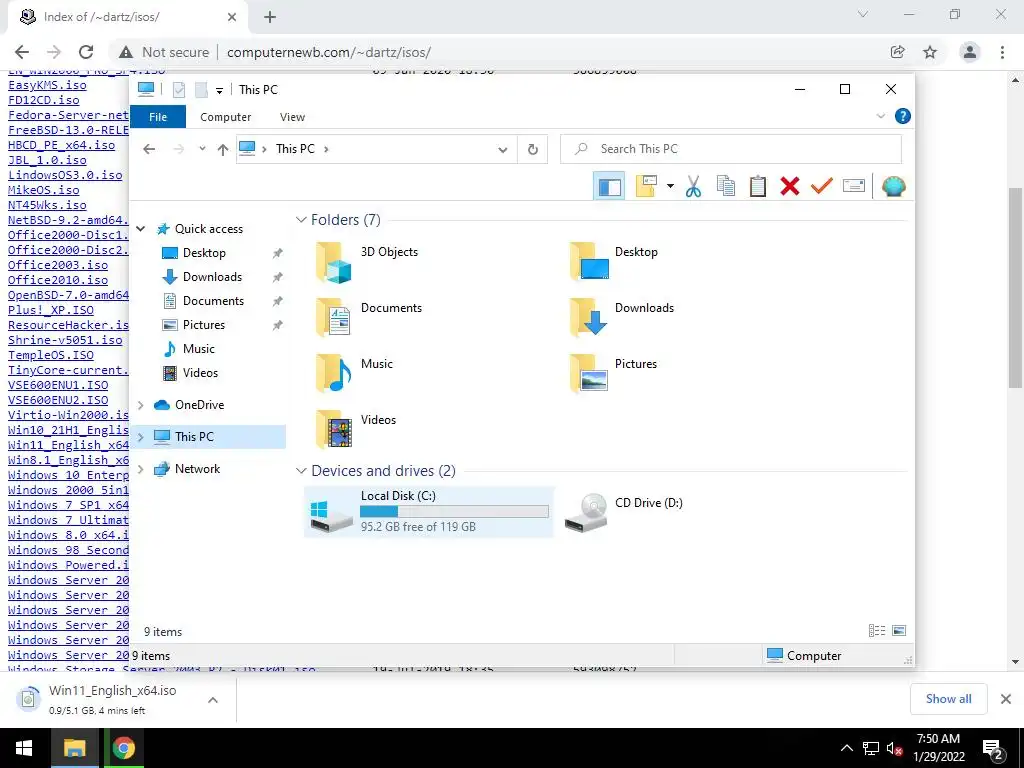Viewport: 1024px width, 768px height.
Task: Open Win11_English_x64.iso download options chevron
Action: pos(213,699)
